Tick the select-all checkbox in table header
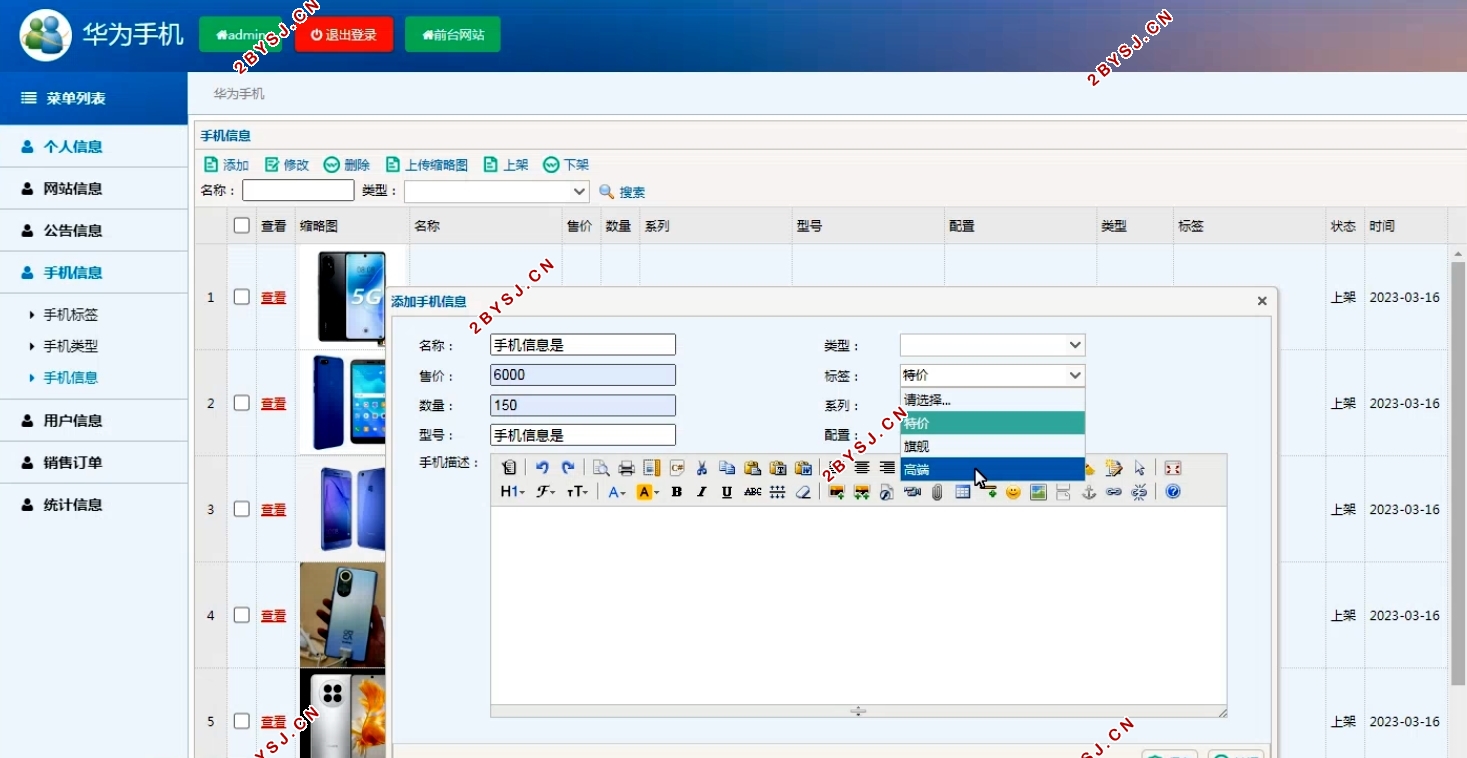 tap(241, 225)
